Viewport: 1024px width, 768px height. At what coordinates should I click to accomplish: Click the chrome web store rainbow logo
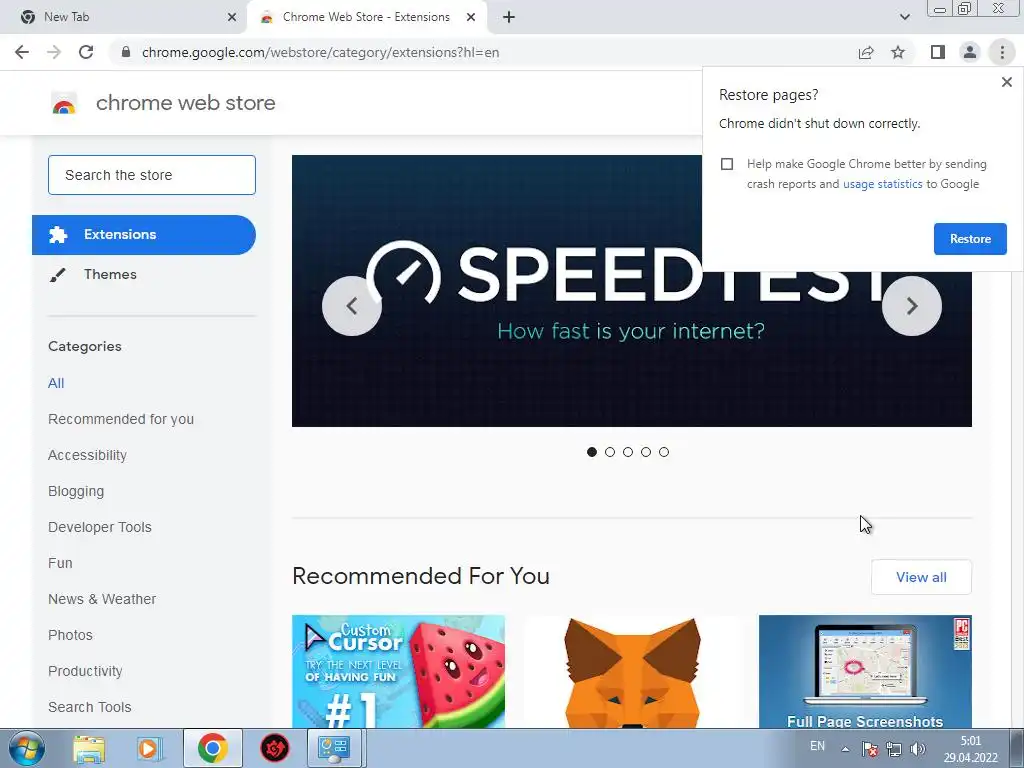(x=64, y=104)
